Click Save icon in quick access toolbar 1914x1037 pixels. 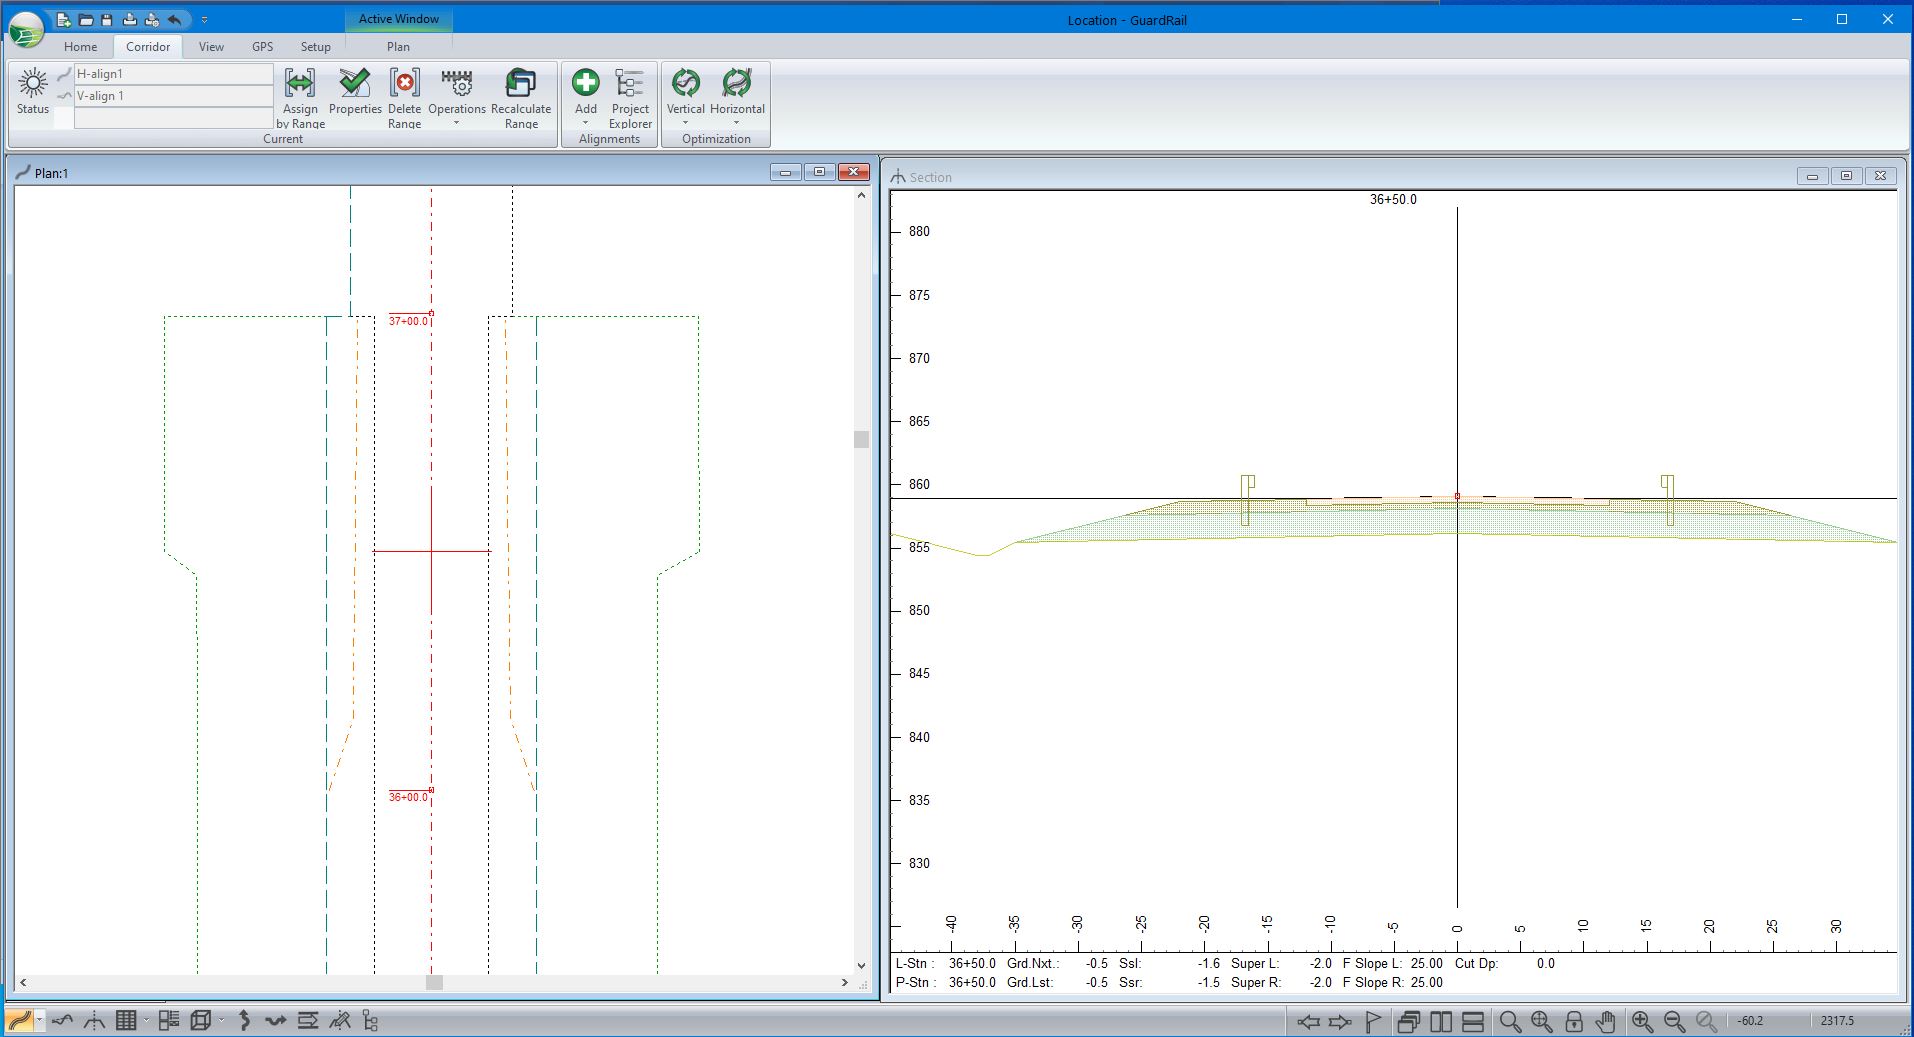[107, 19]
